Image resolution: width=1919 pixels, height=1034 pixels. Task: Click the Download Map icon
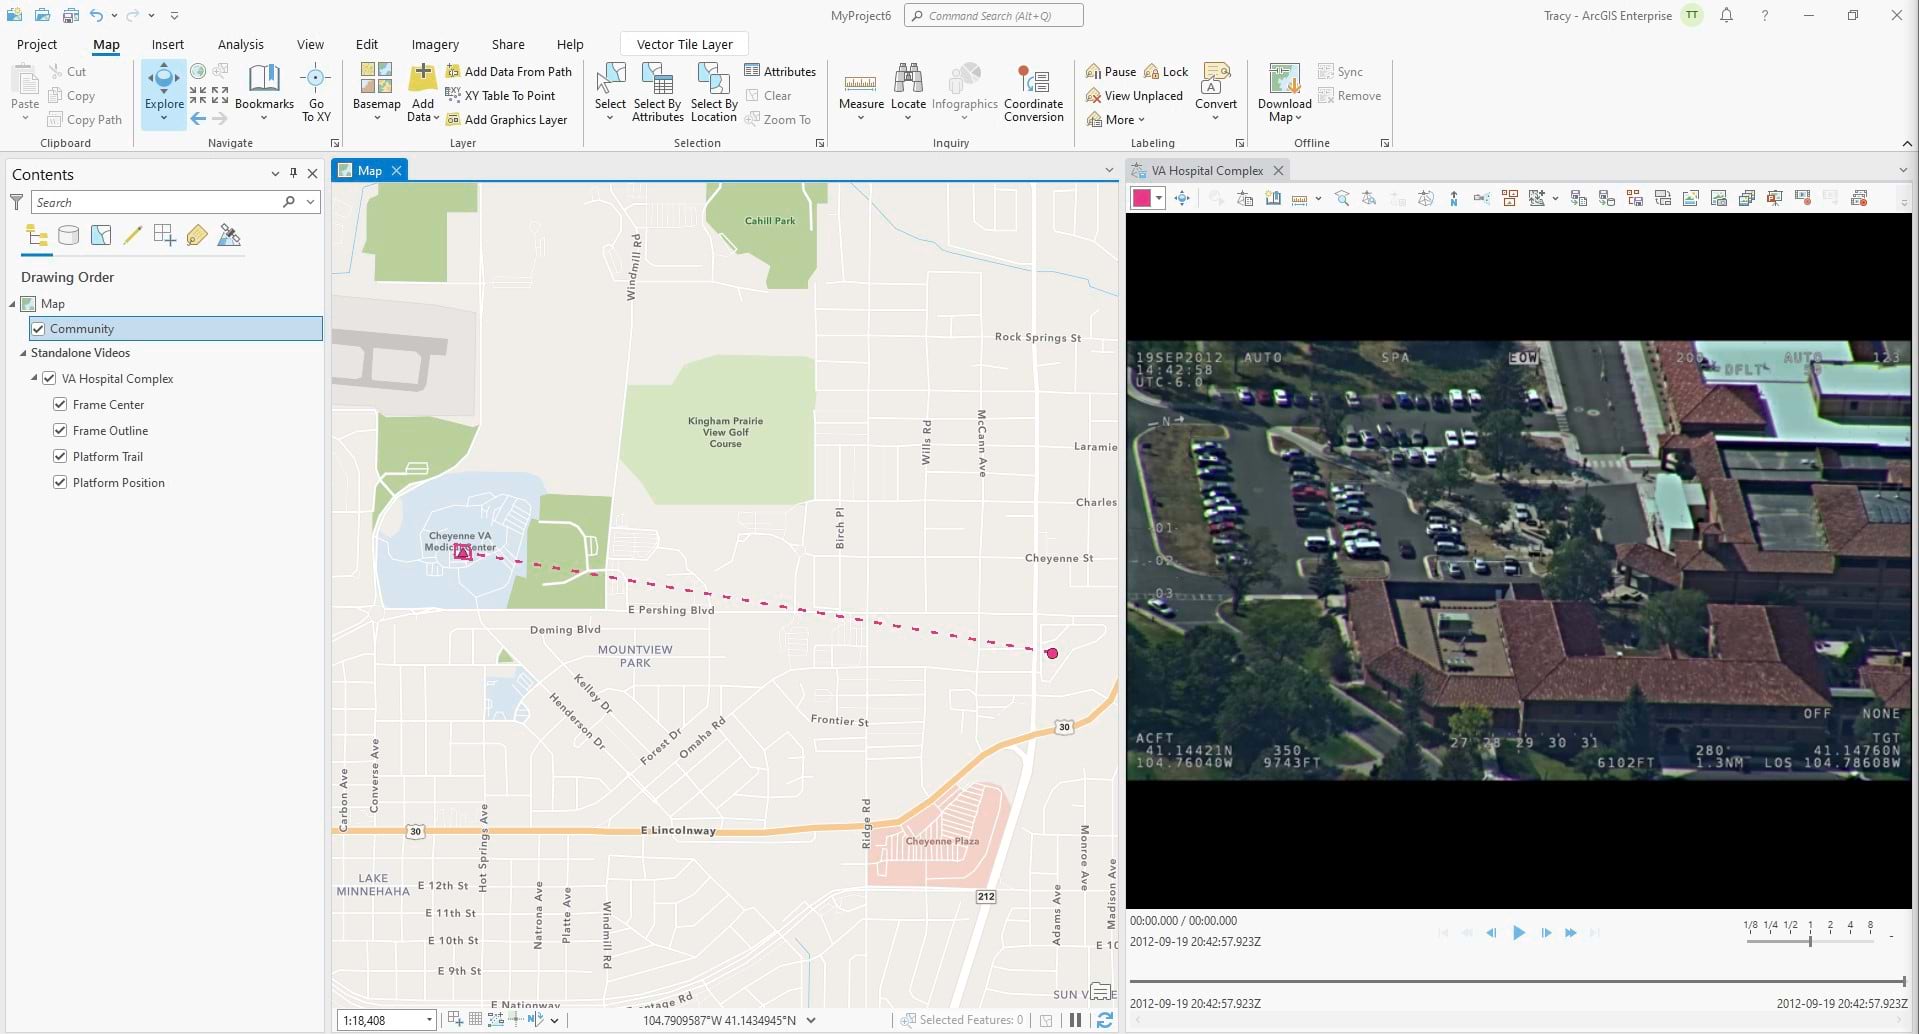point(1284,78)
